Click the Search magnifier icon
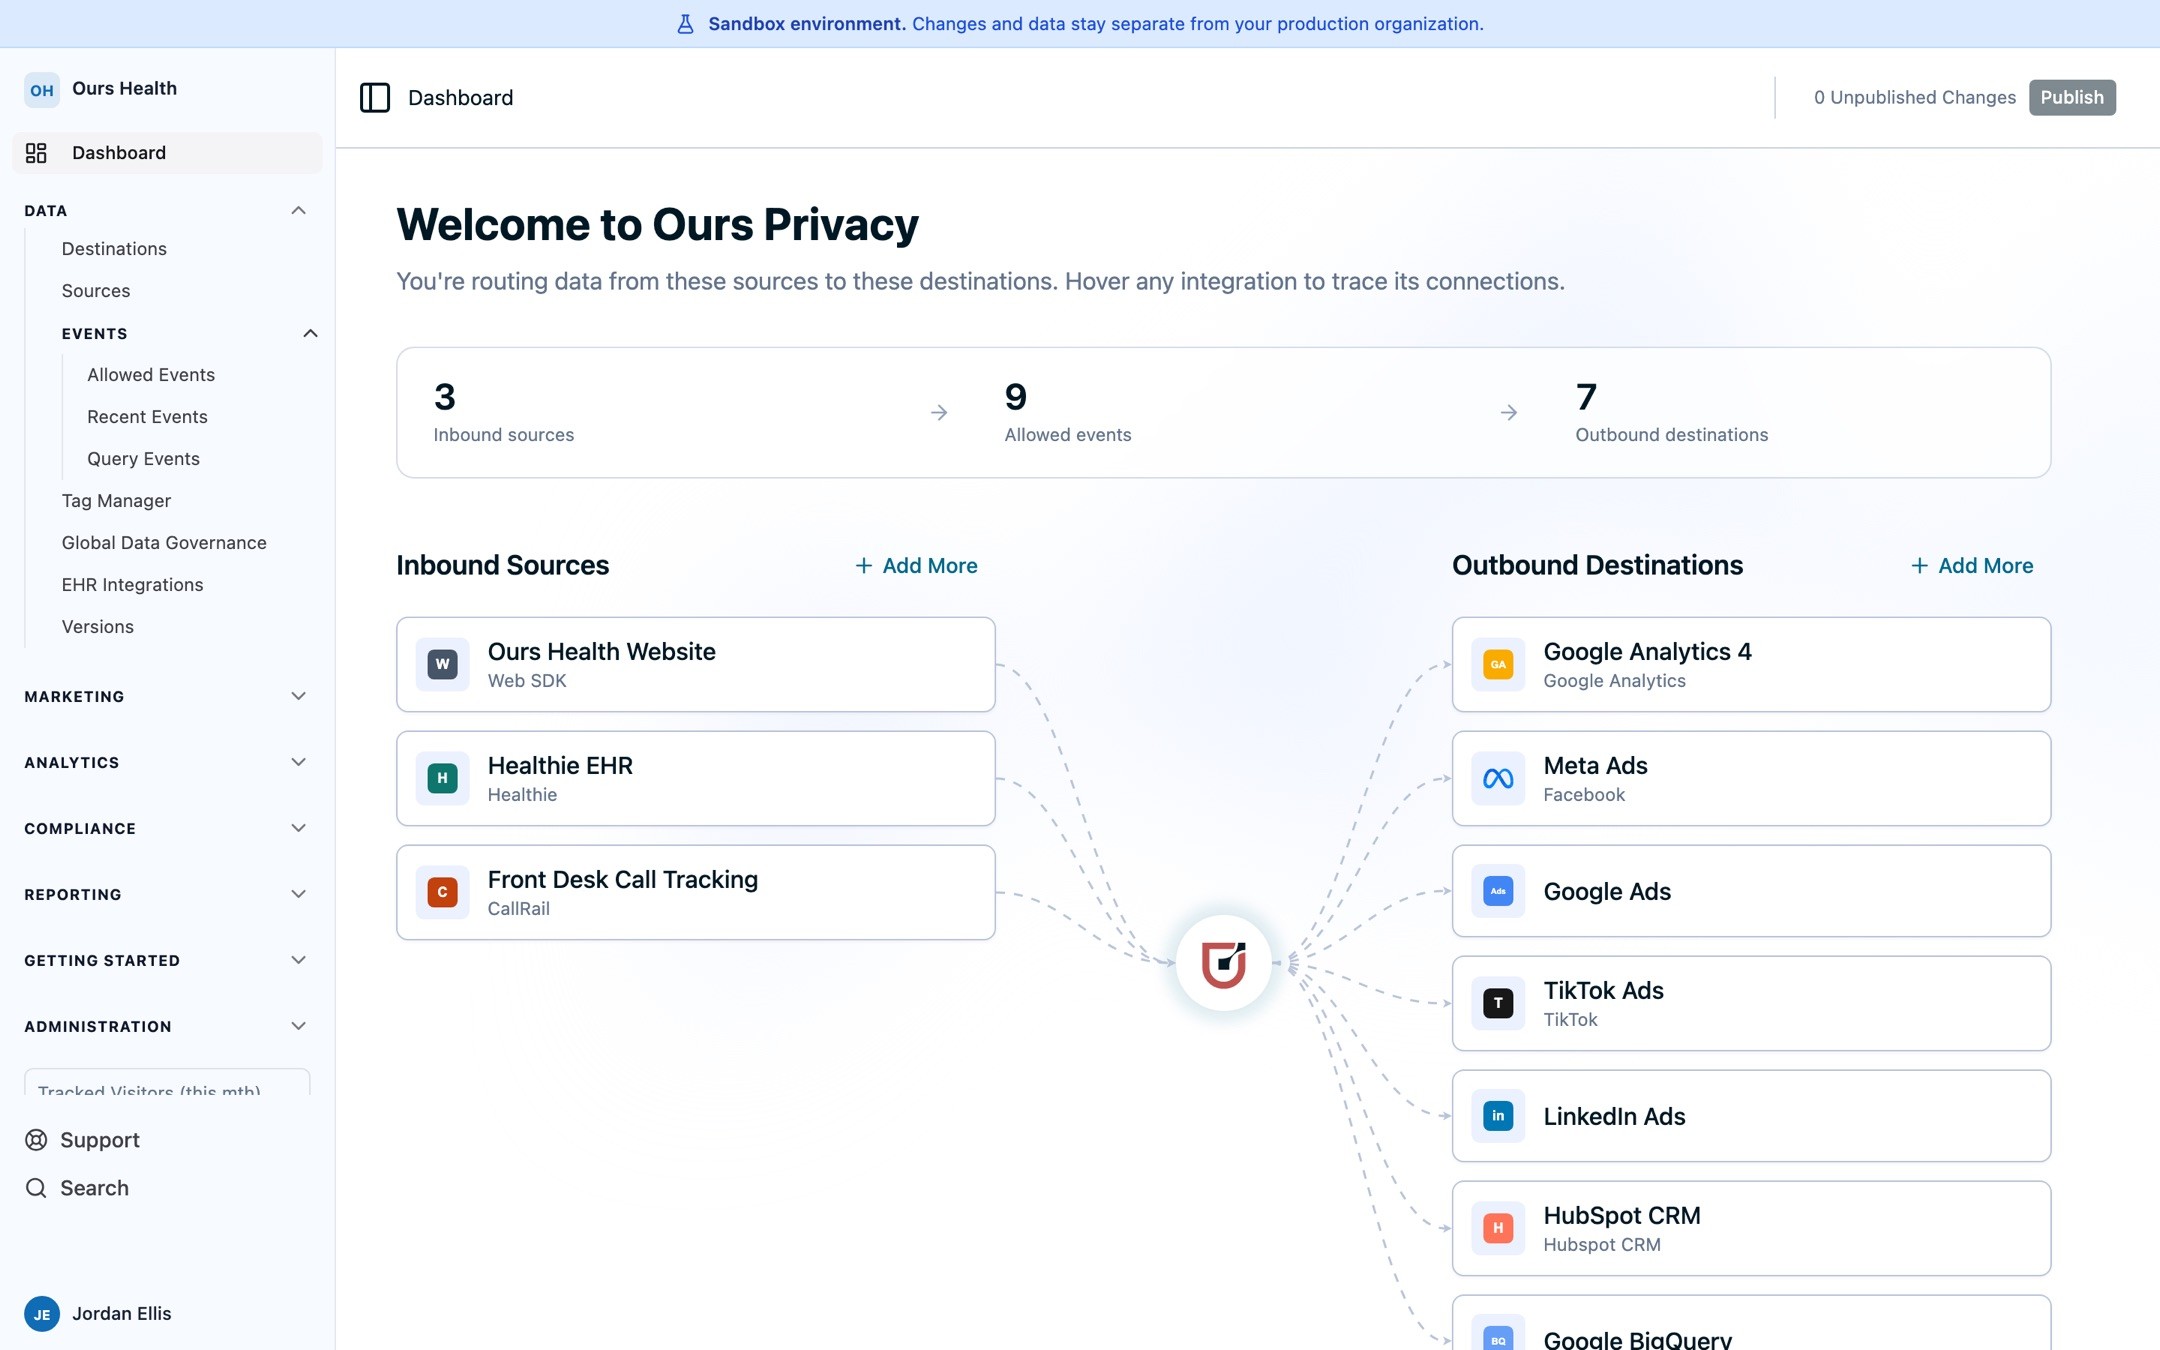 (x=36, y=1188)
